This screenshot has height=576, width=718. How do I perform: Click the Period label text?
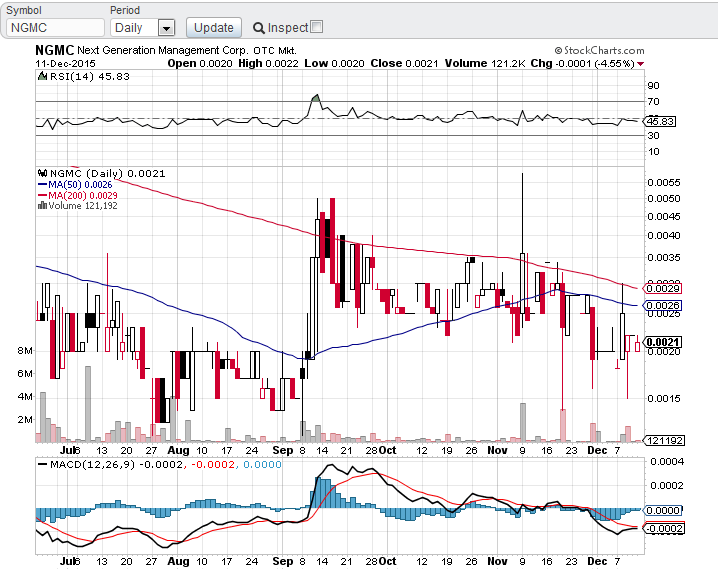tap(125, 10)
